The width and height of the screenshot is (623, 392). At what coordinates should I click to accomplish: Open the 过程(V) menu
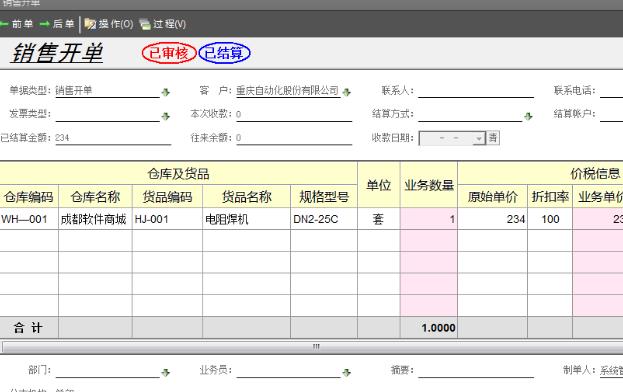click(163, 24)
